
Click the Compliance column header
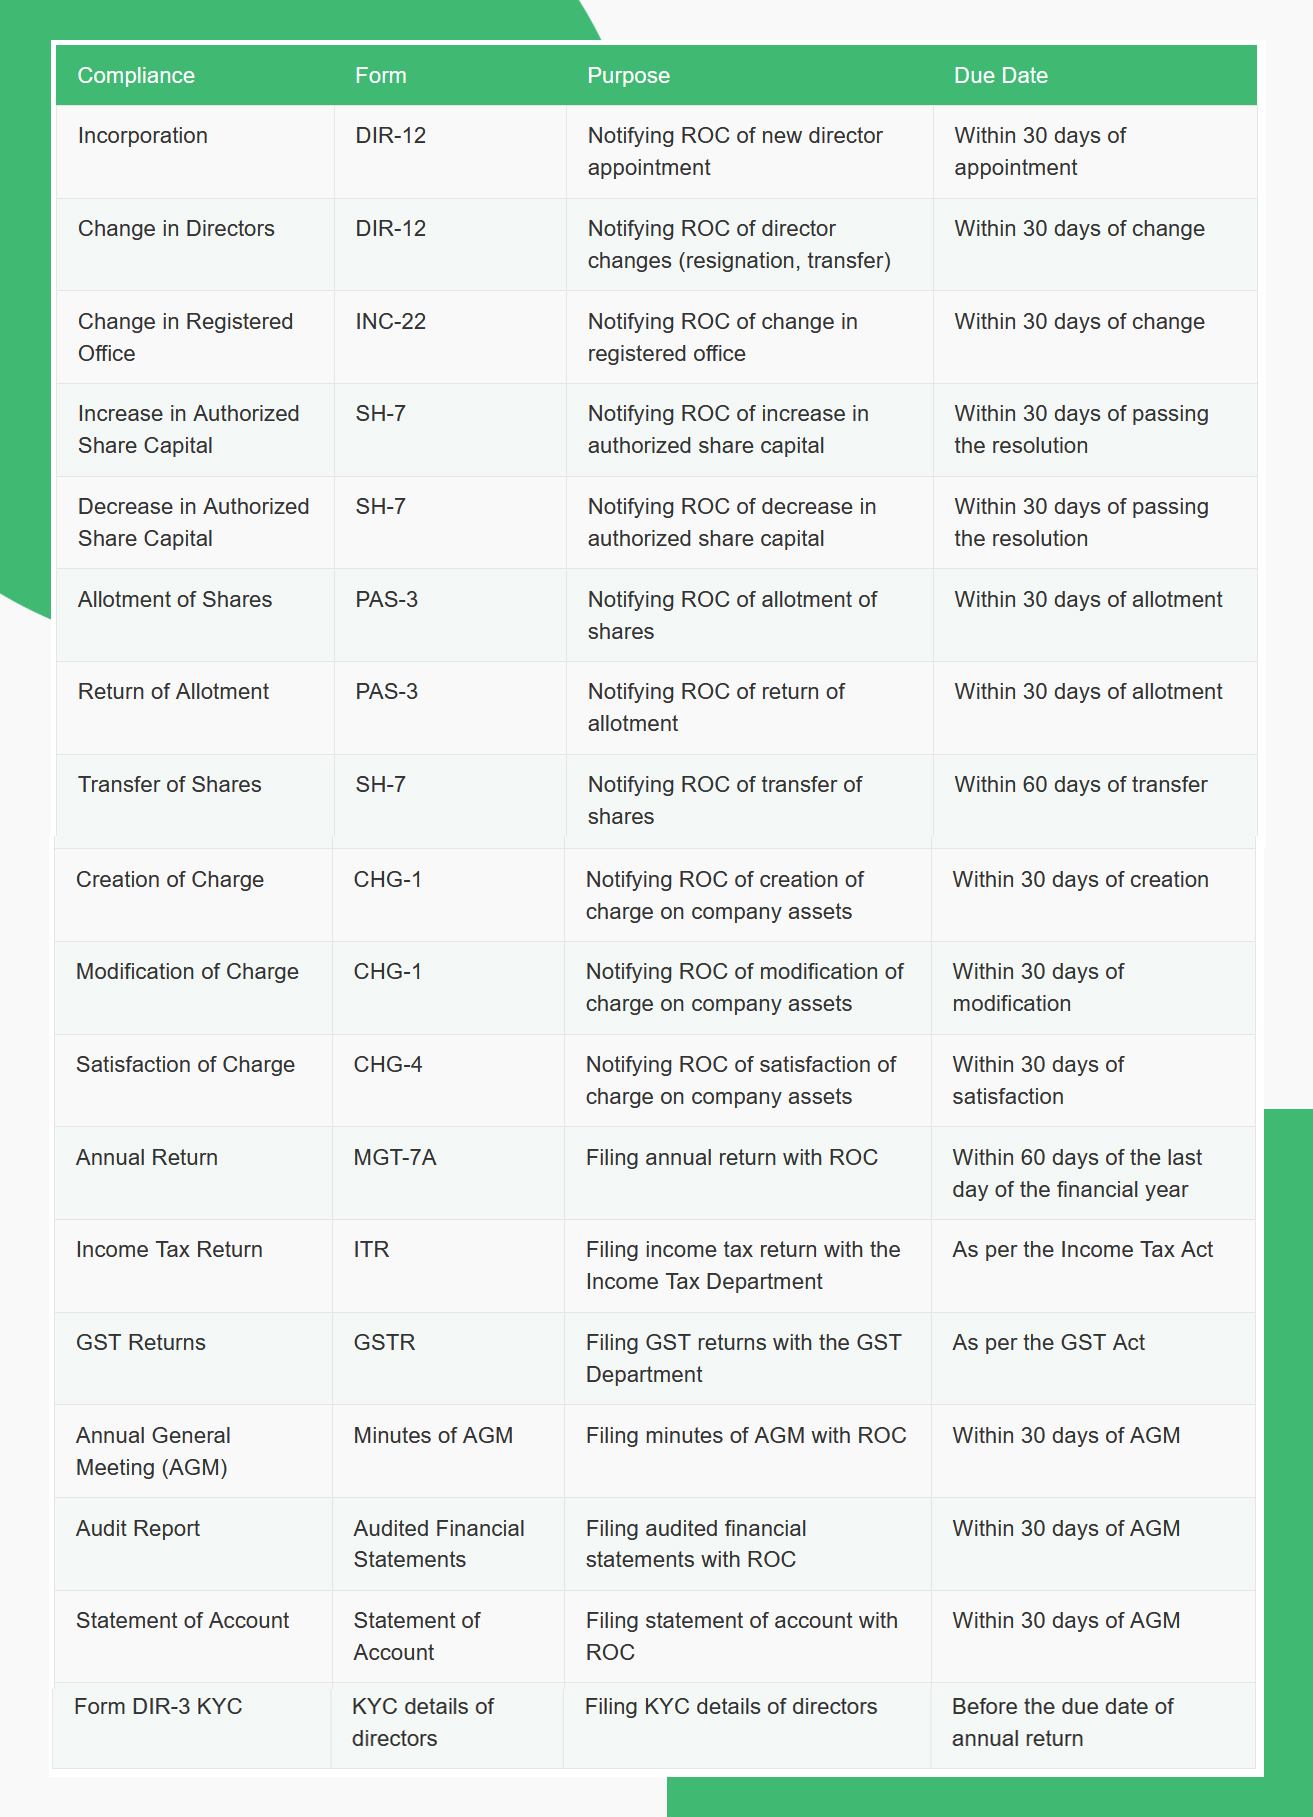136,76
